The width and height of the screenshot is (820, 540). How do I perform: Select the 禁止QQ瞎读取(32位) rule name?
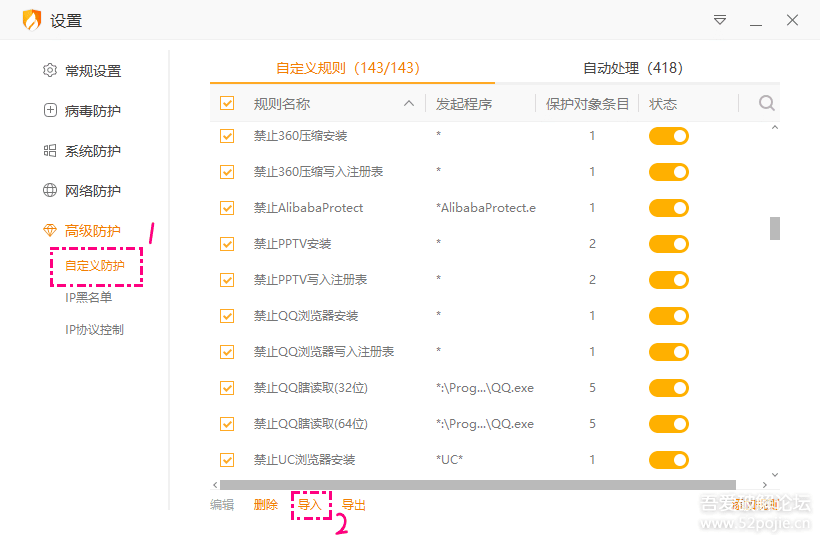click(311, 388)
